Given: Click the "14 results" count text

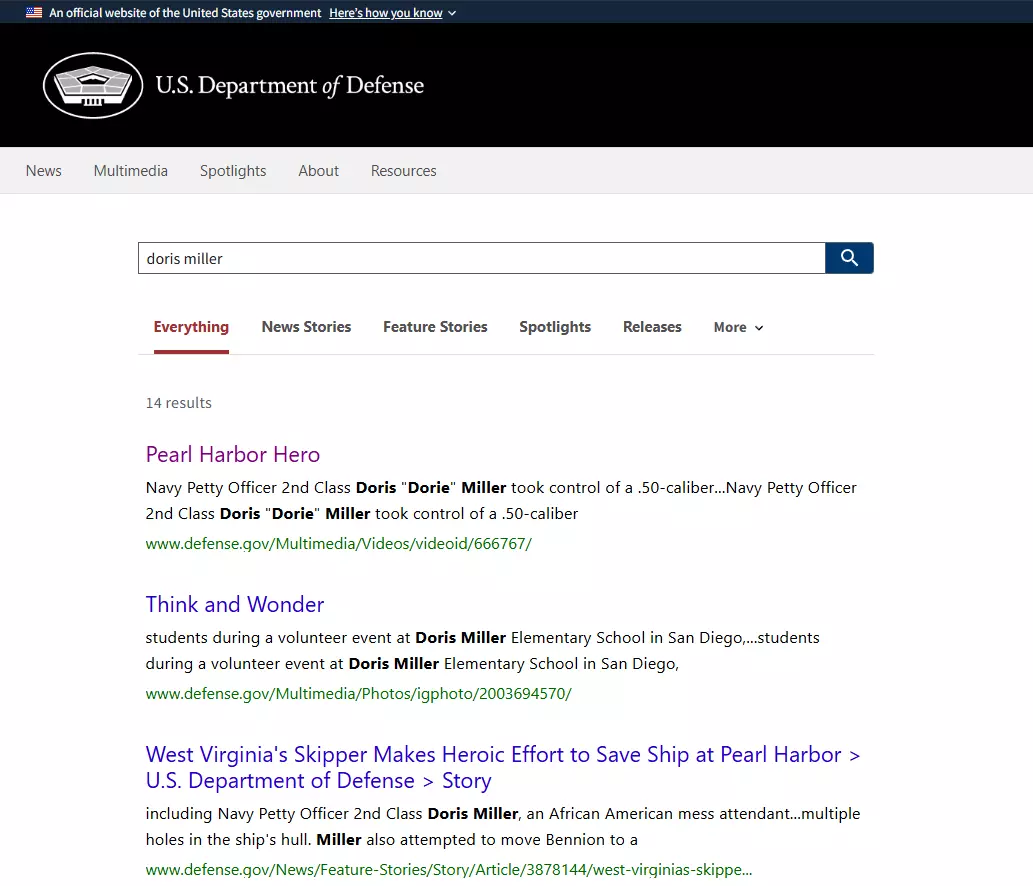Looking at the screenshot, I should (179, 402).
